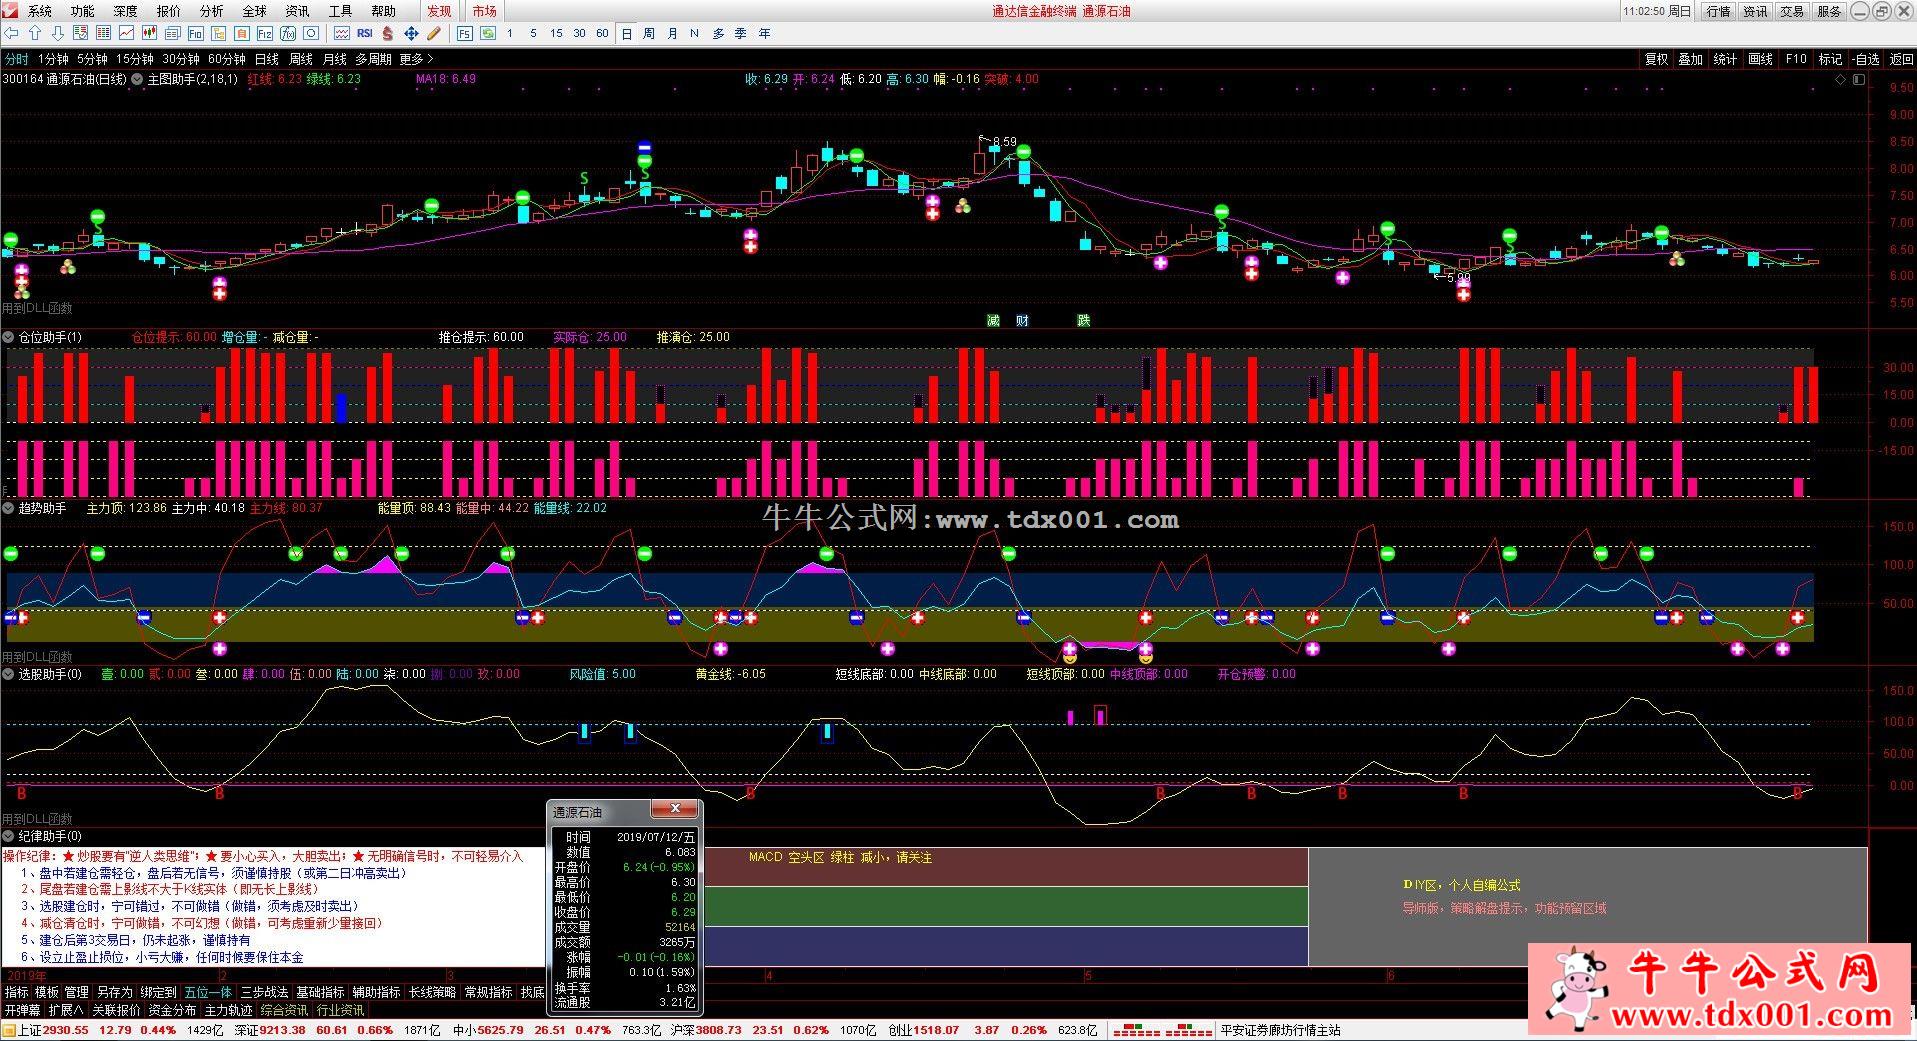
Task: Select the pencil drawing tool icon
Action: 434,33
